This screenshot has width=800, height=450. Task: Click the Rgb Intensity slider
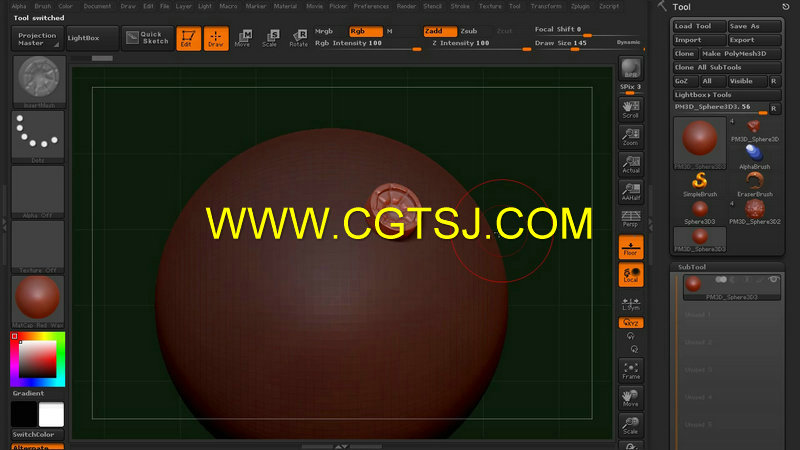click(x=368, y=44)
